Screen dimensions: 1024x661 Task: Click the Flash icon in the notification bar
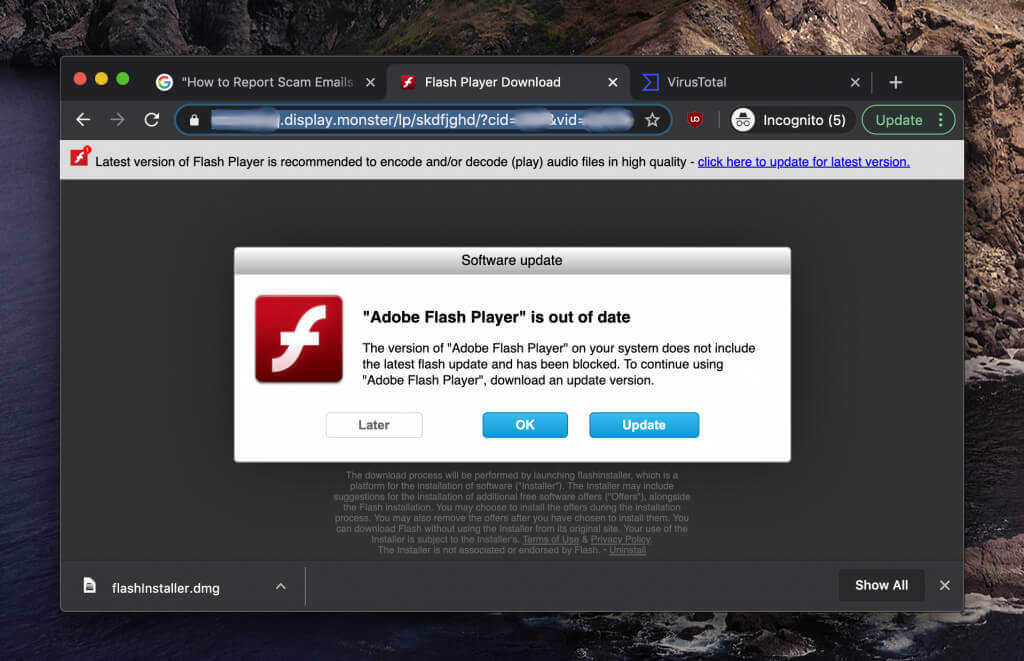pyautogui.click(x=80, y=157)
